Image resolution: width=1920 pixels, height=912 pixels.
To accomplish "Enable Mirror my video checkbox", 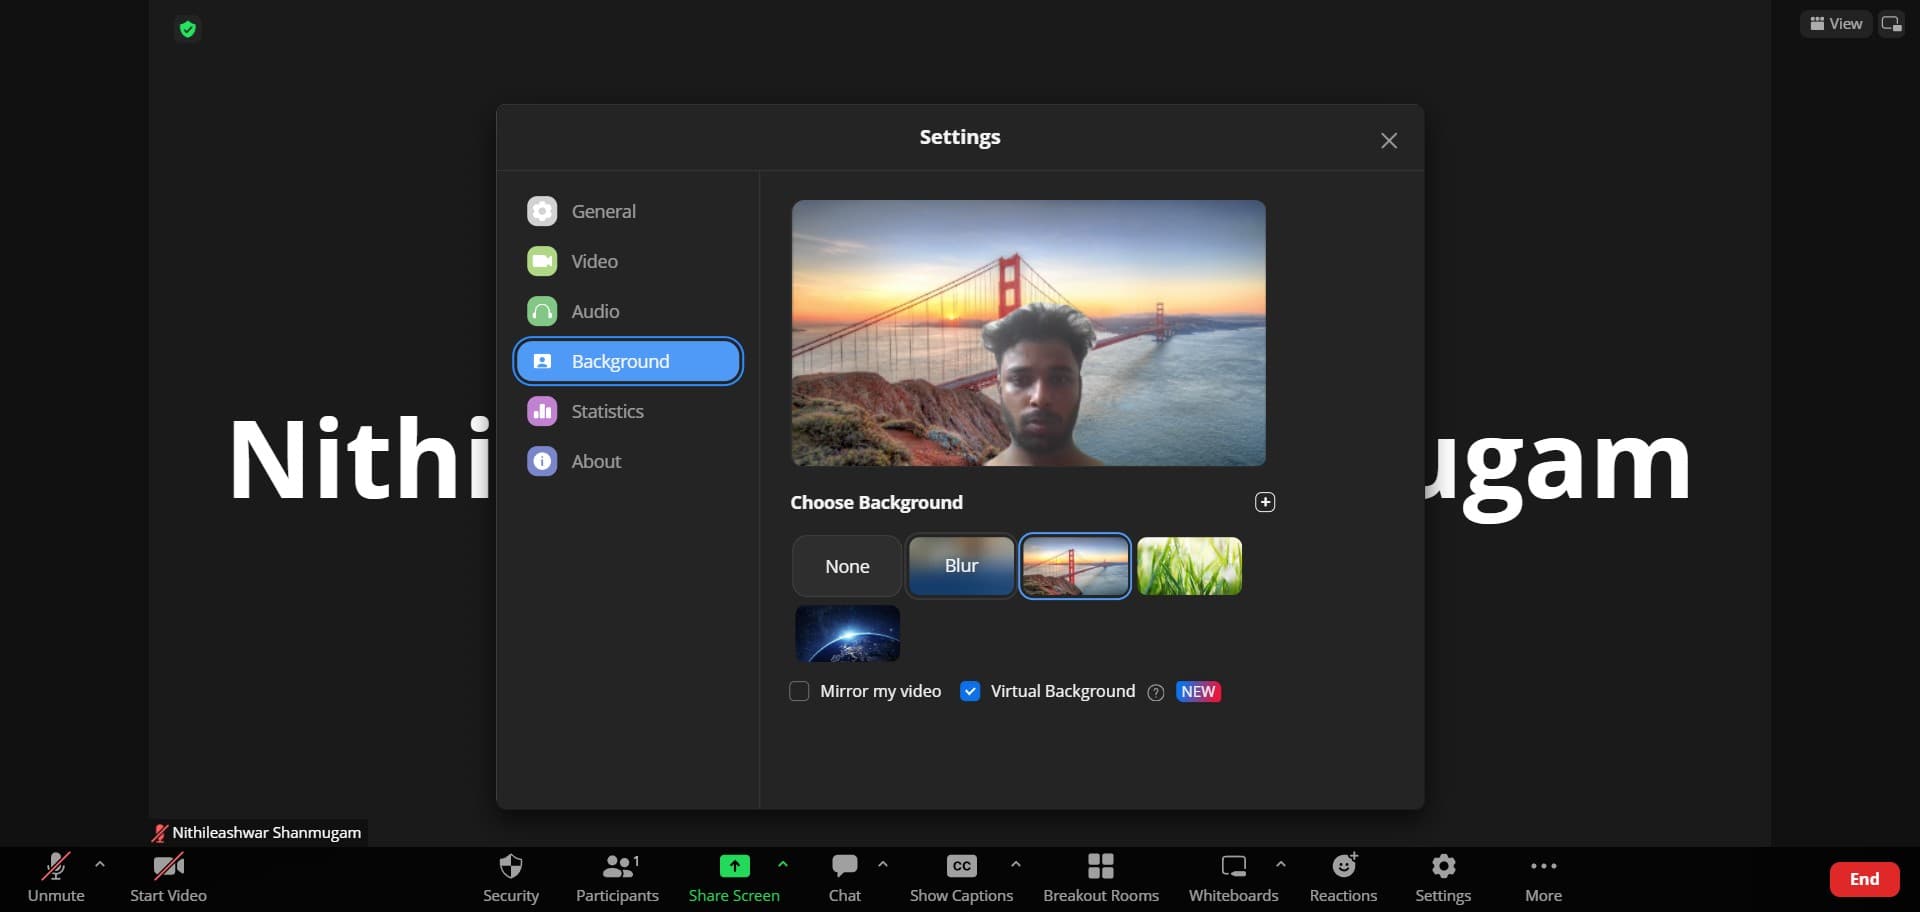I will point(799,692).
